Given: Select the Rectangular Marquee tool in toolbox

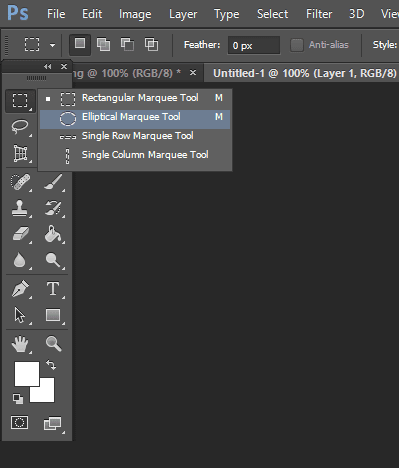Looking at the screenshot, I should point(20,100).
